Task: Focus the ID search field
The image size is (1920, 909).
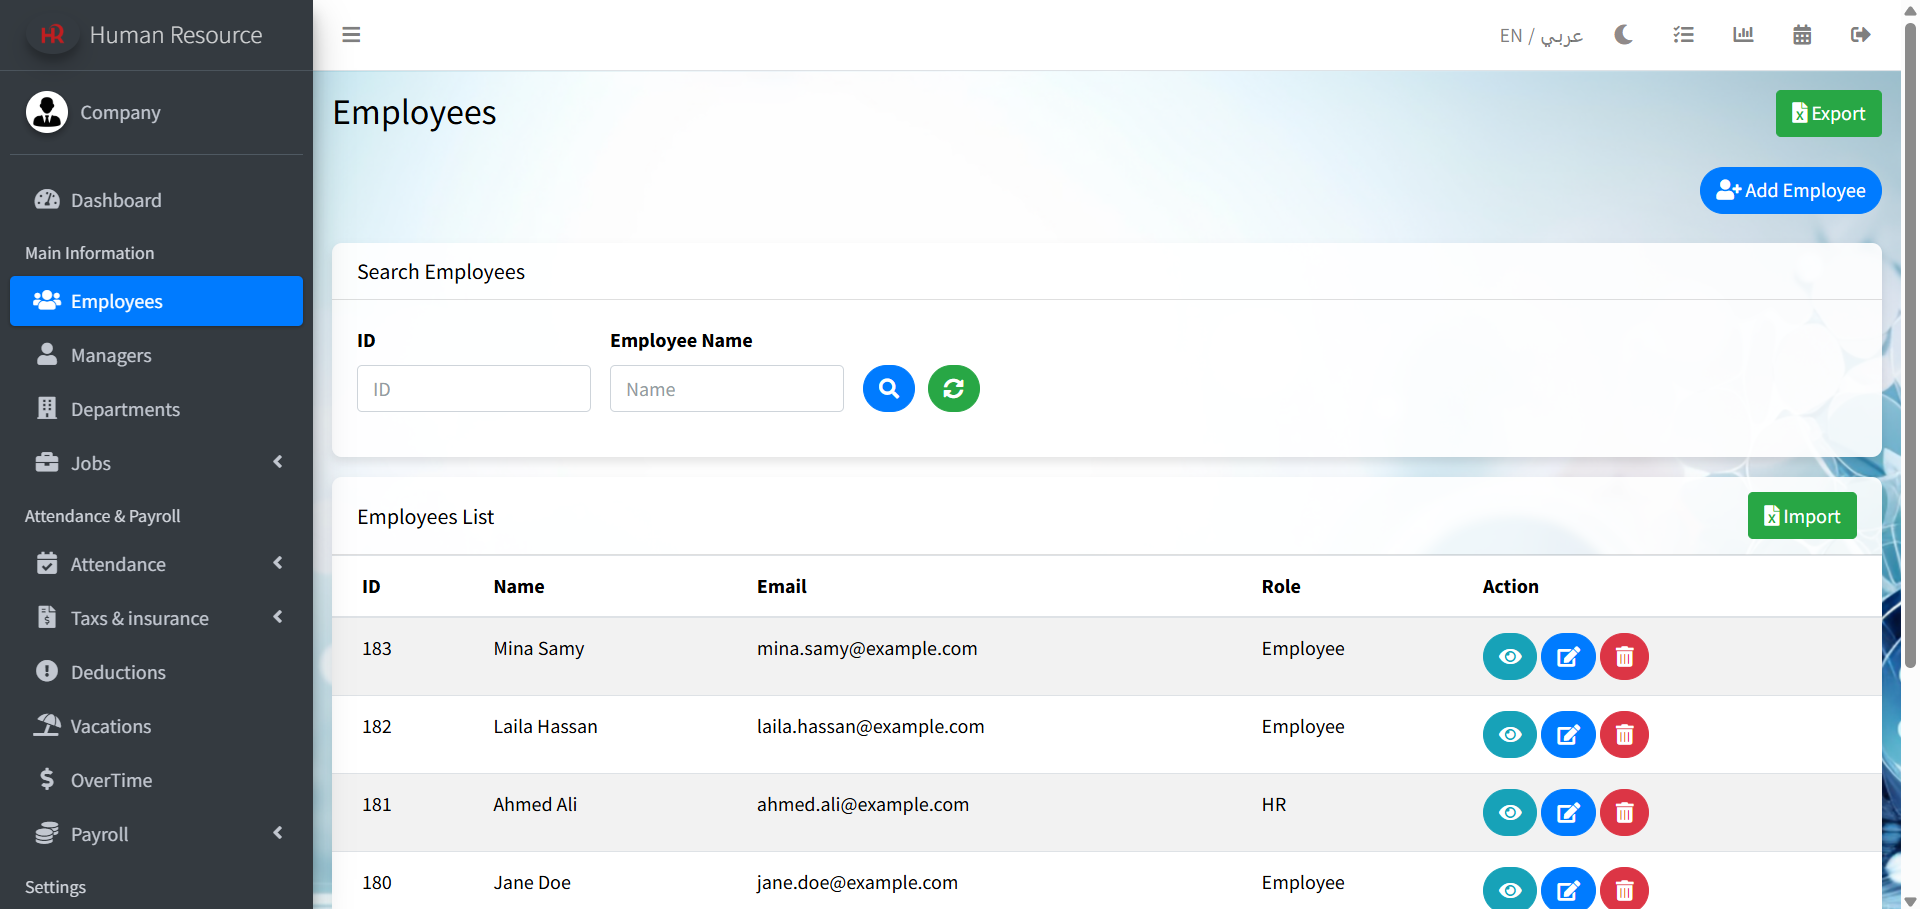Action: point(474,389)
